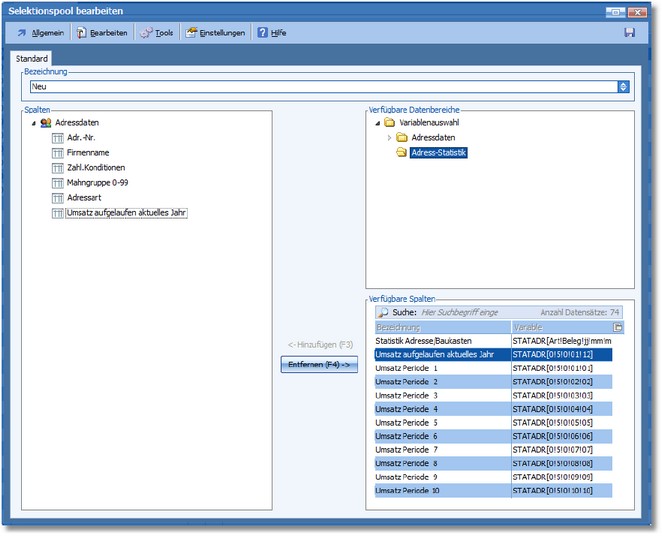662x536 pixels.
Task: Collapse the Adressdaten tree in Spalten
Action: click(x=34, y=123)
